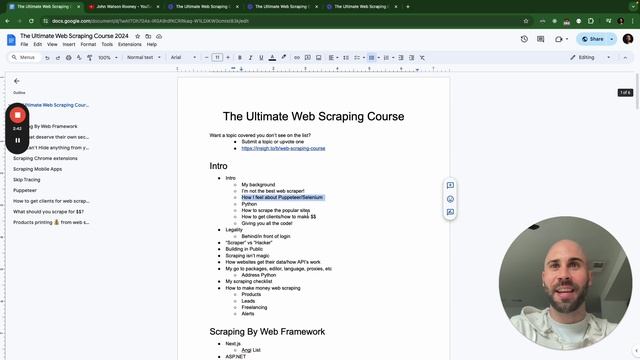This screenshot has width=640, height=360.
Task: Jump to Scraping Mobile Apps outline entry
Action: point(38,169)
